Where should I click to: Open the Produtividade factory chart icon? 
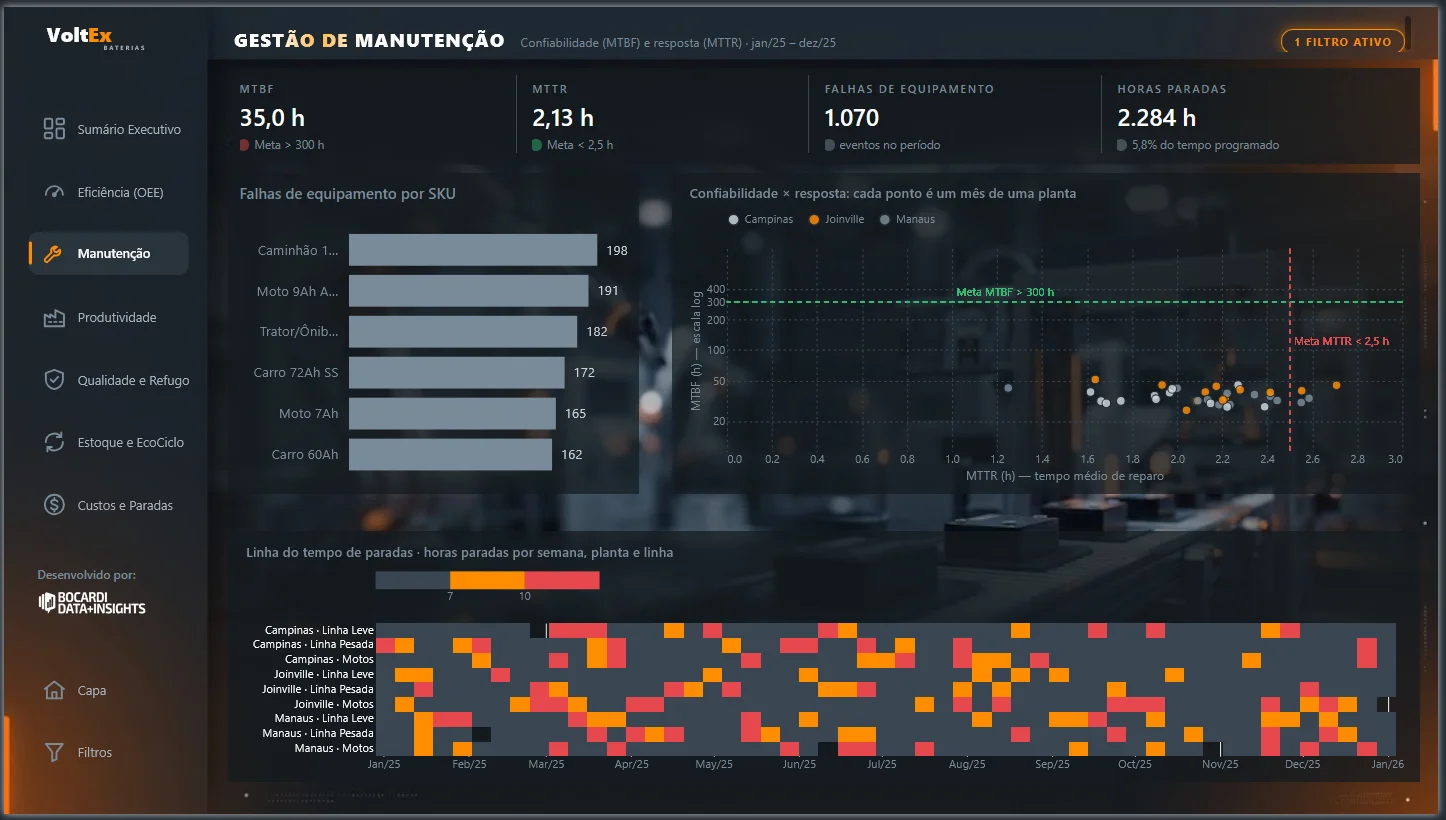pyautogui.click(x=54, y=318)
